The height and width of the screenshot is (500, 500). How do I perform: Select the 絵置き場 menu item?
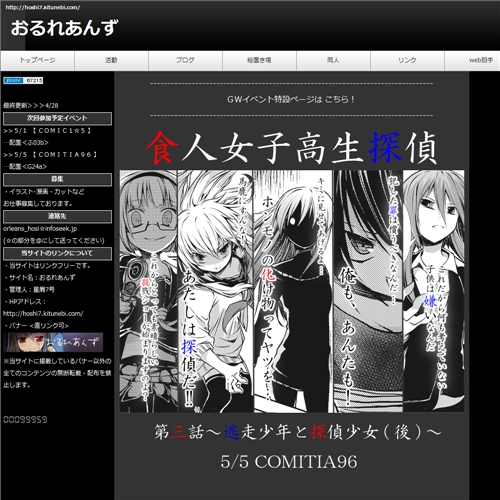click(259, 60)
